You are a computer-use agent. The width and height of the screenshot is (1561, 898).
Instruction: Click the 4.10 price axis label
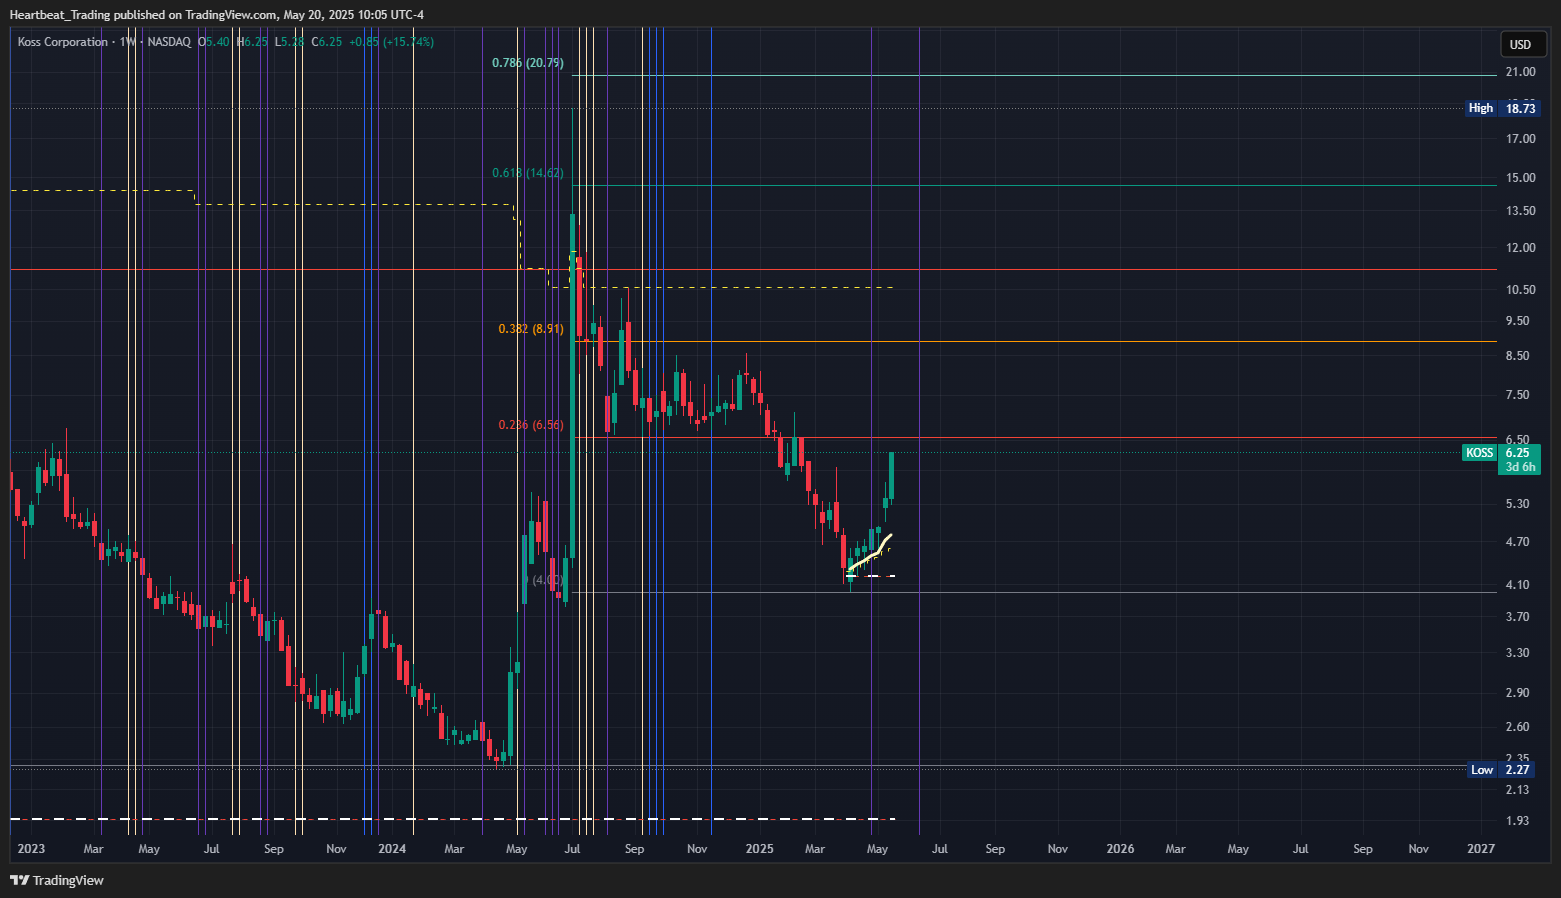[x=1517, y=585]
